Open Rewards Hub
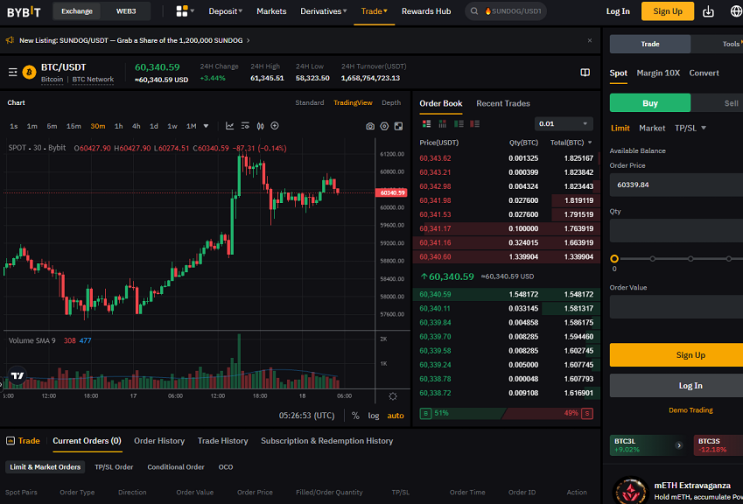Viewport: 743px width, 504px height. pos(426,11)
